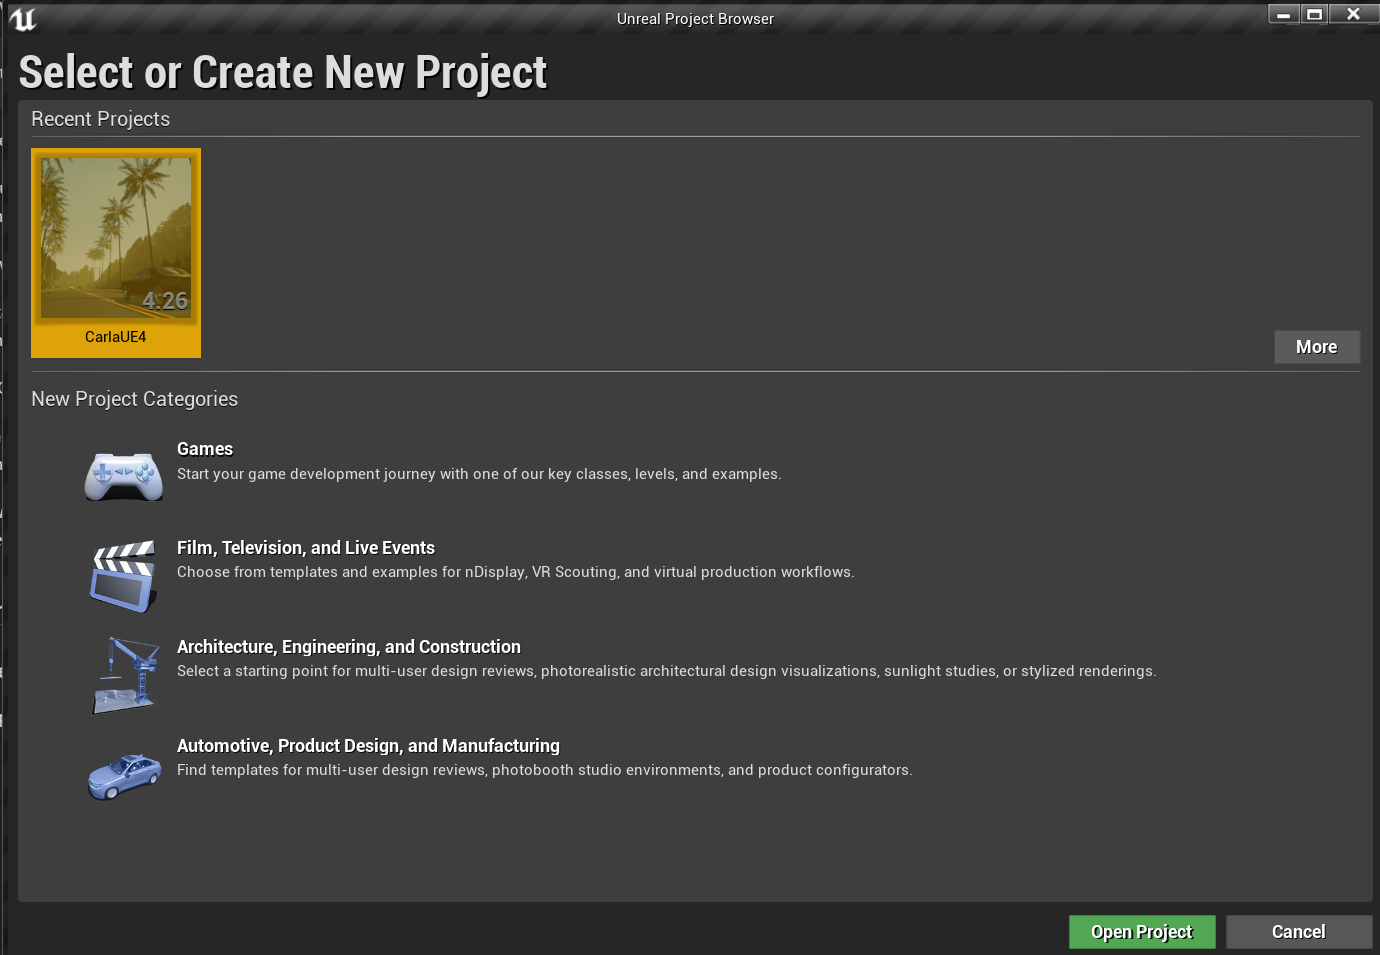Click the Games description starting 'Start your game development'
Viewport: 1380px width, 955px height.
pyautogui.click(x=479, y=474)
